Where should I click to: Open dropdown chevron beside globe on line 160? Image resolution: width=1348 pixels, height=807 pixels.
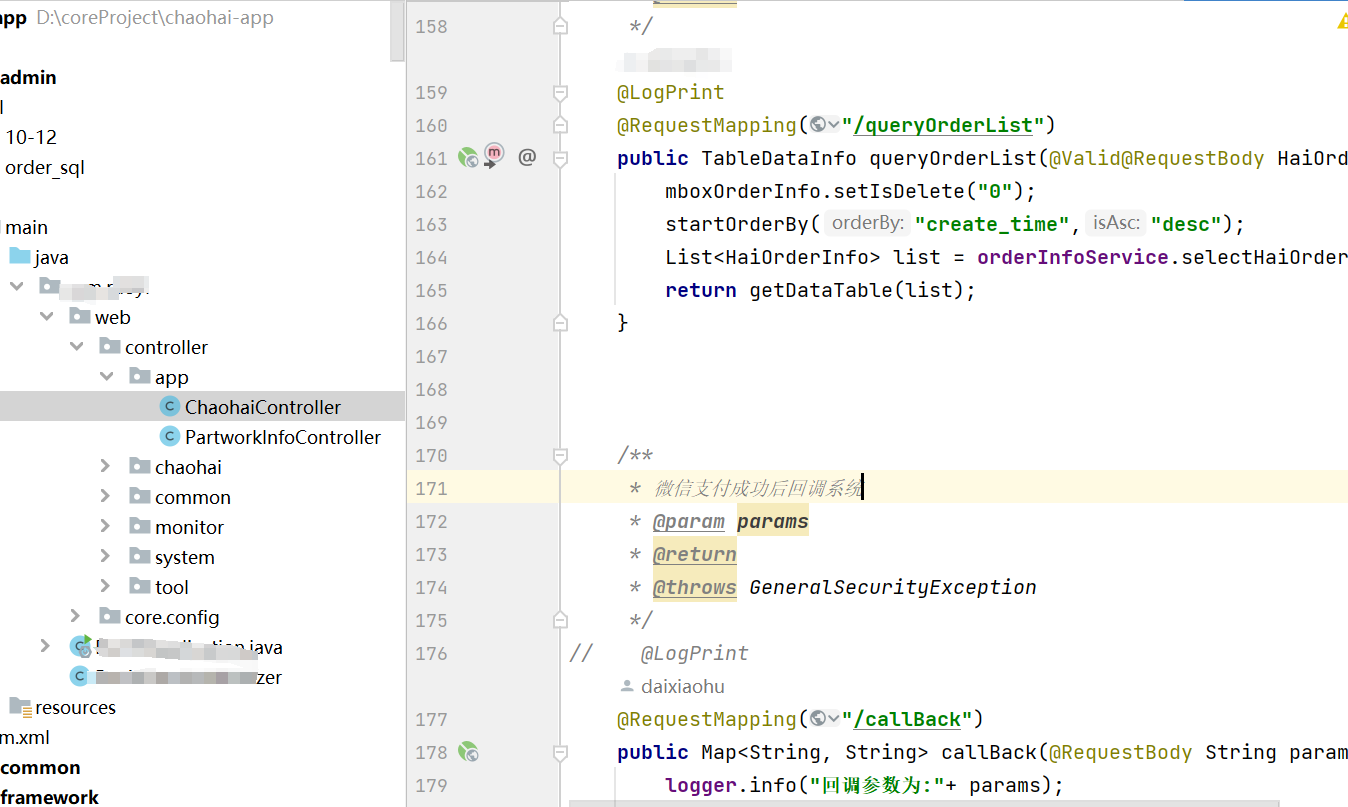(x=834, y=125)
